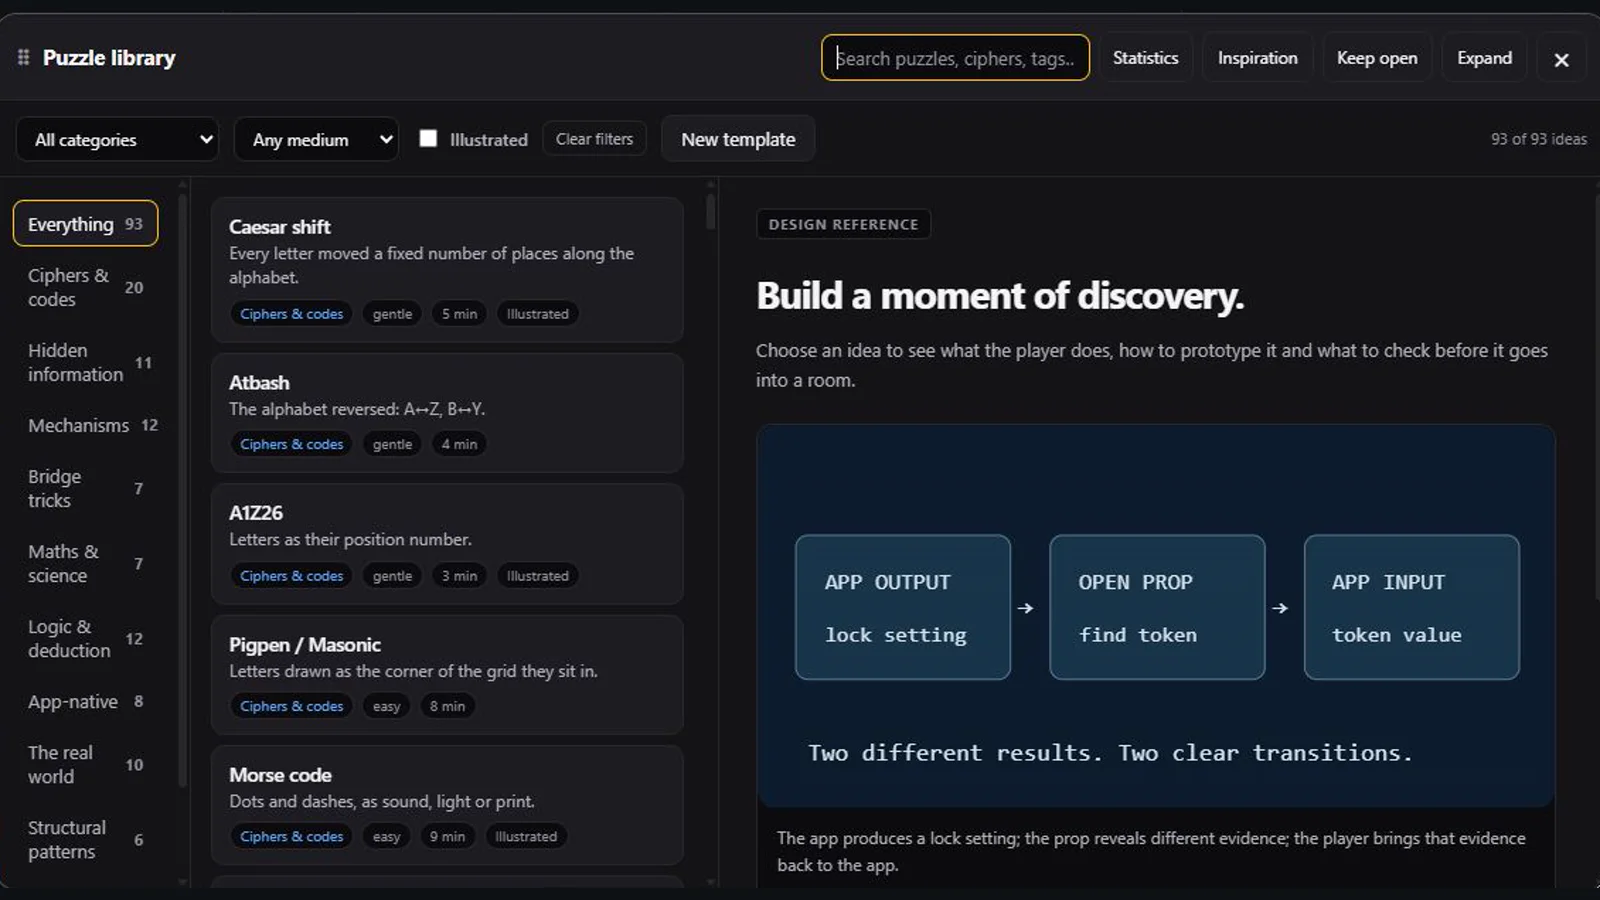Select the App-native category
This screenshot has height=900, width=1600.
[x=85, y=701]
